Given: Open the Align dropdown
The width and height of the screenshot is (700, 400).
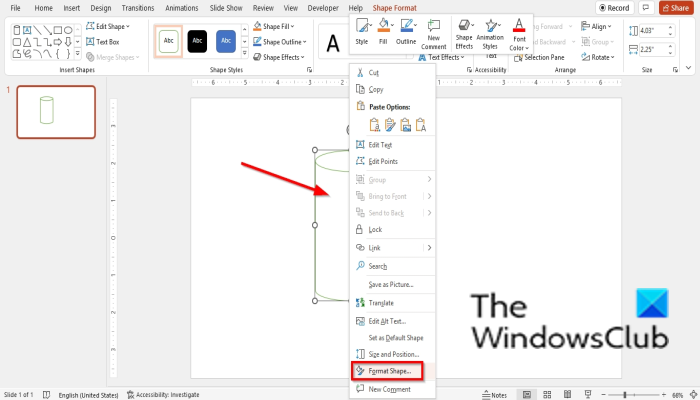Looking at the screenshot, I should [x=596, y=26].
